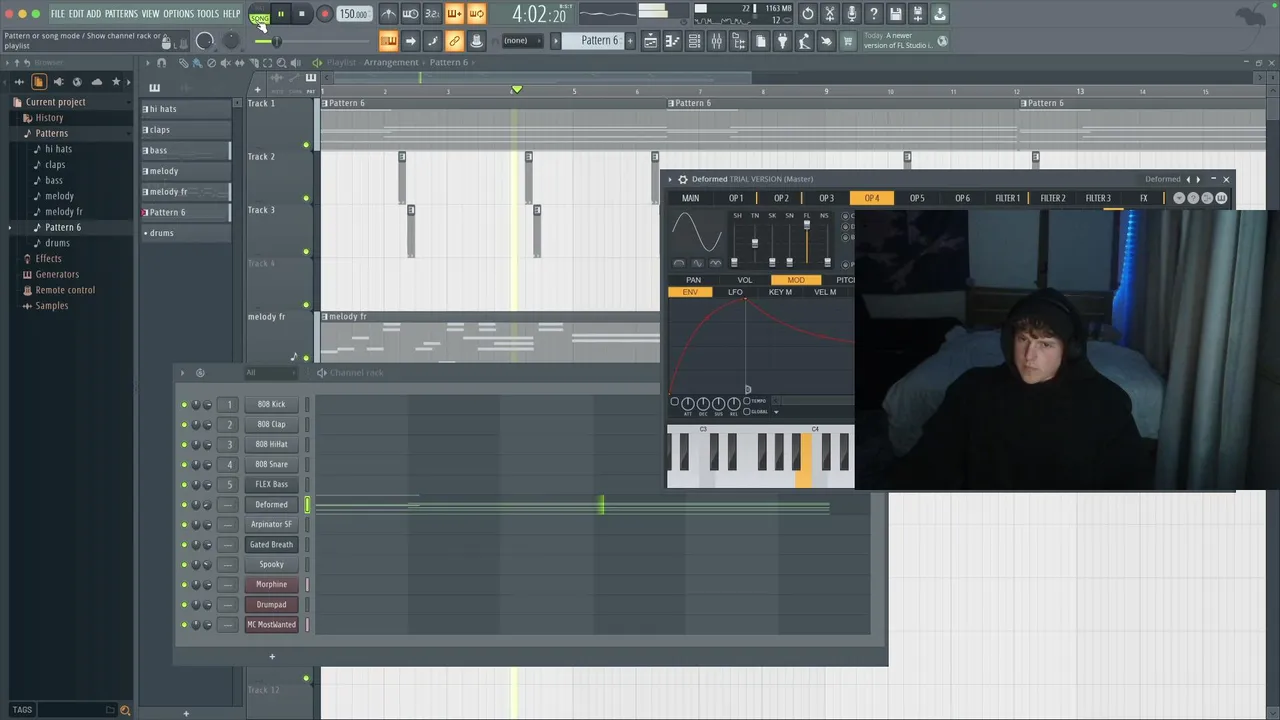Image resolution: width=1280 pixels, height=720 pixels.
Task: Click the undo history icon
Action: pos(808,14)
